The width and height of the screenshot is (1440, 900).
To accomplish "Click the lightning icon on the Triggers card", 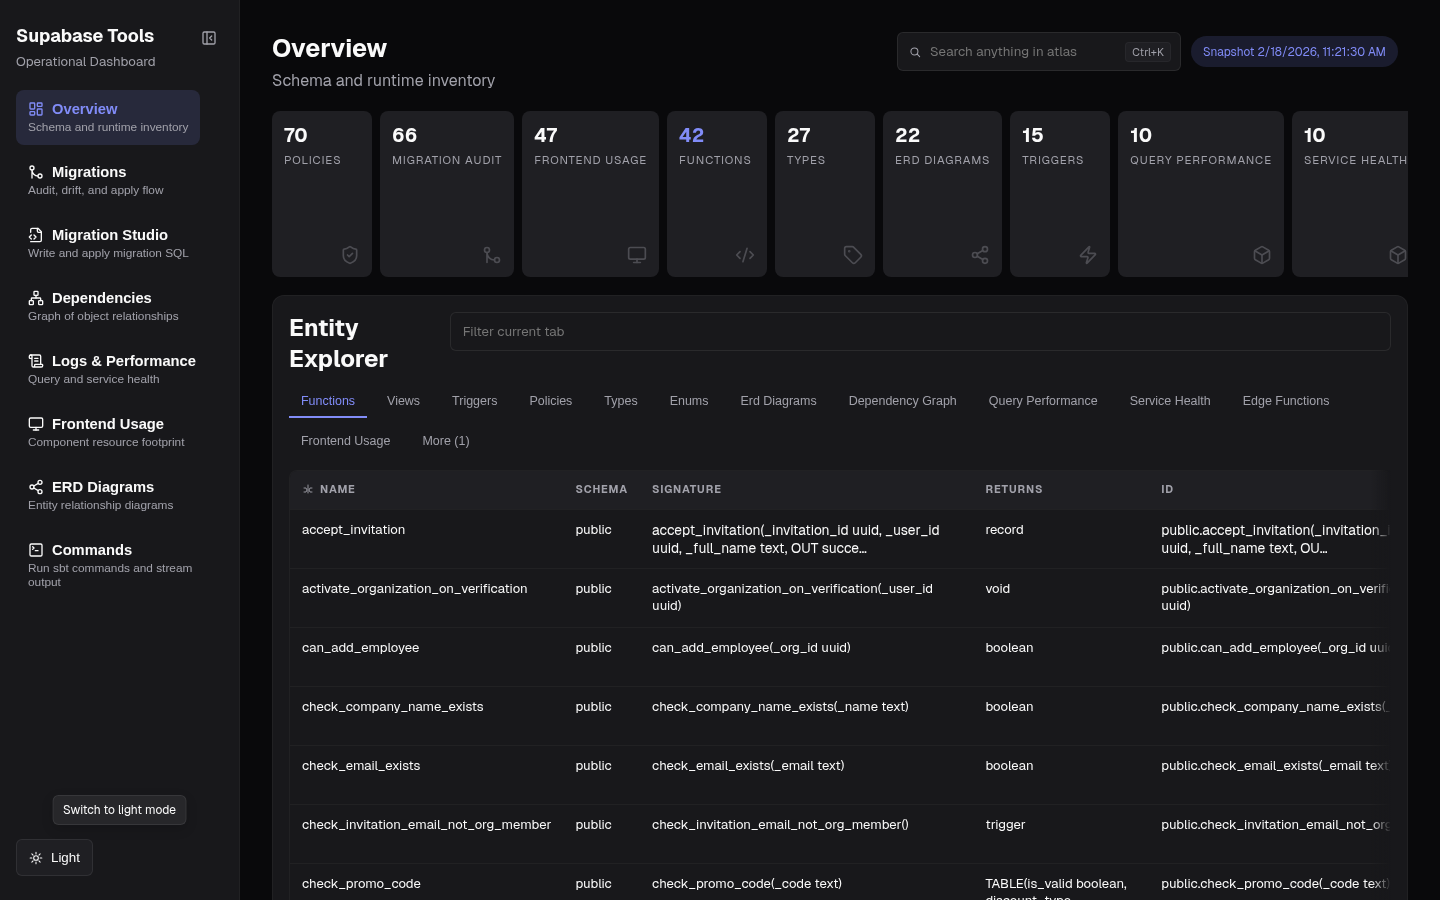I will [x=1088, y=255].
